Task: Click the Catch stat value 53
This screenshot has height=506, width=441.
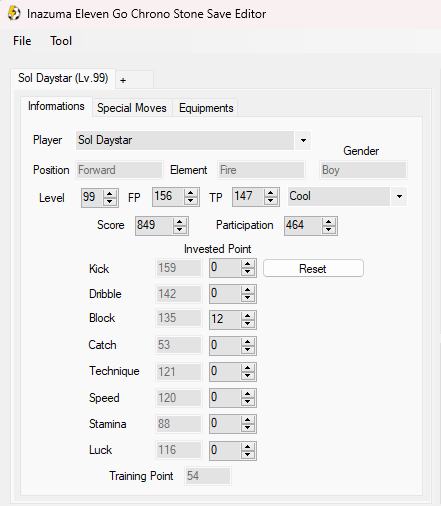Action: pyautogui.click(x=179, y=345)
